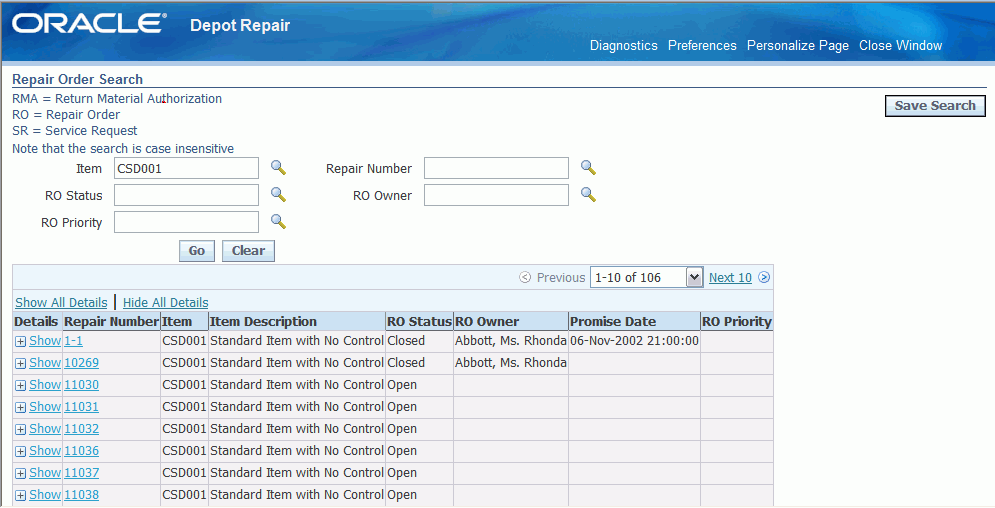Click the Show link for repair 11032
The image size is (995, 508).
tap(45, 429)
